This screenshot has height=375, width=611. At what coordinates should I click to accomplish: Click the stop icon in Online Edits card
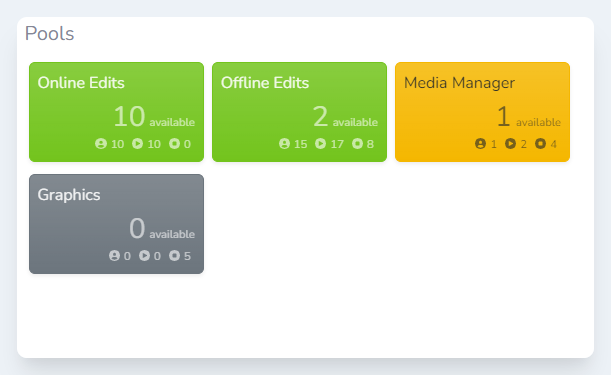(174, 144)
